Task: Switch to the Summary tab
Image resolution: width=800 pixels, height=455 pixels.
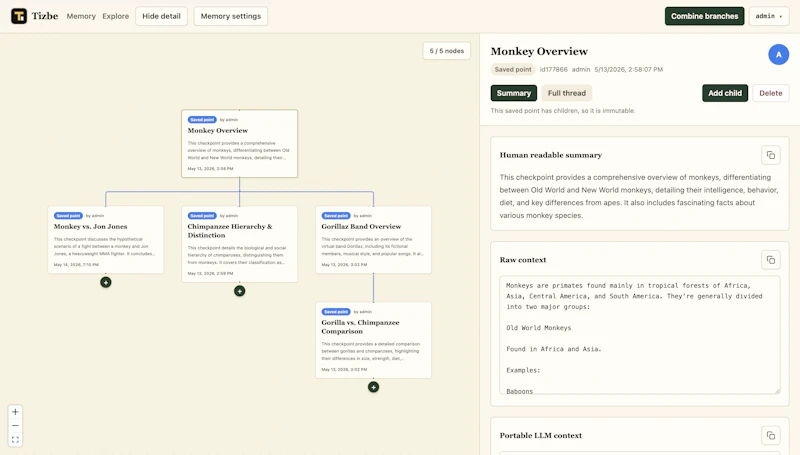Action: [x=514, y=93]
